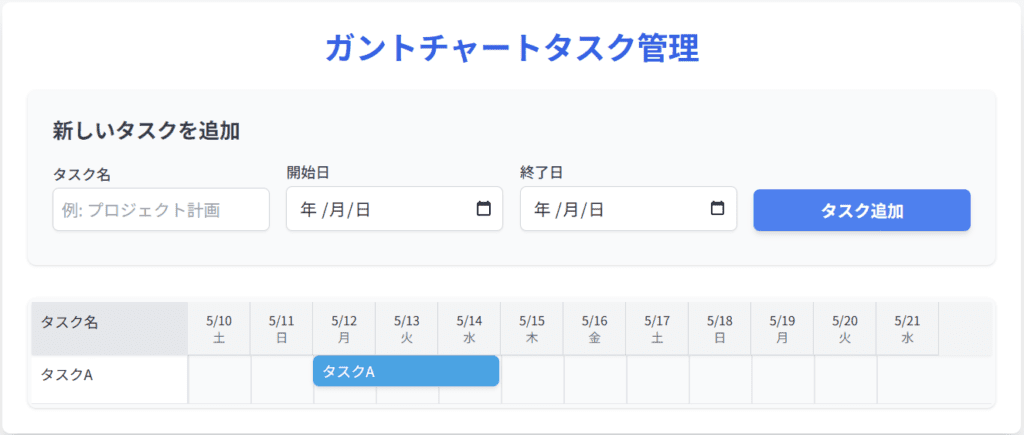Click the タスク追加 button
Image resolution: width=1024 pixels, height=435 pixels.
(x=862, y=210)
